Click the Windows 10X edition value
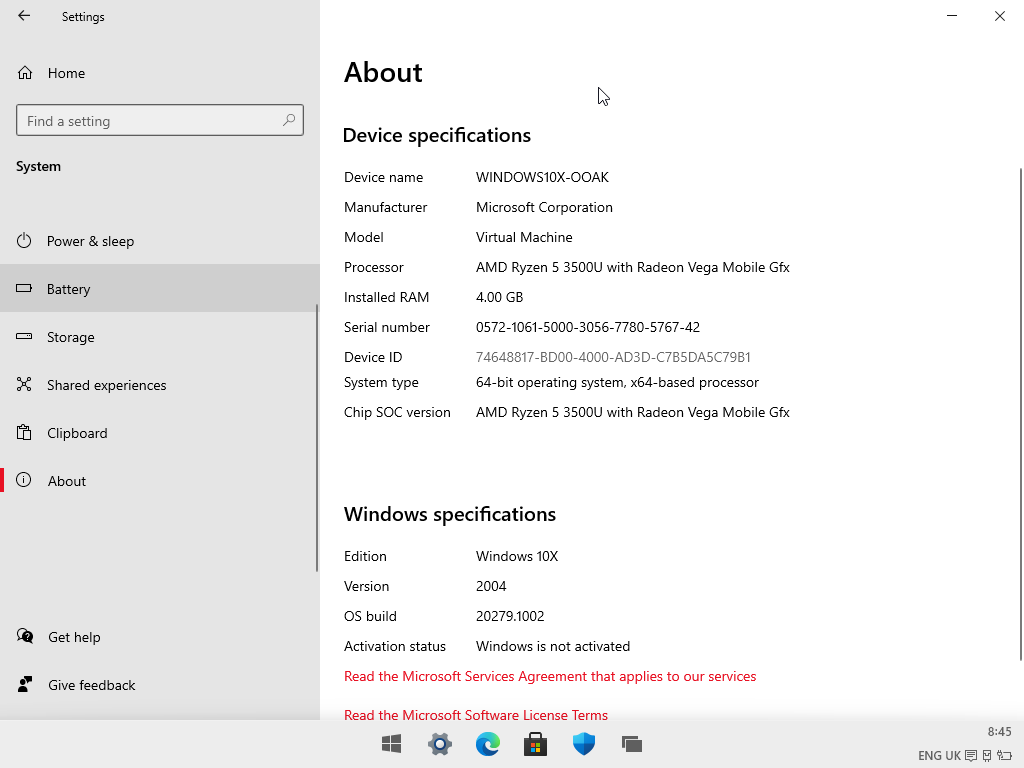 click(517, 556)
